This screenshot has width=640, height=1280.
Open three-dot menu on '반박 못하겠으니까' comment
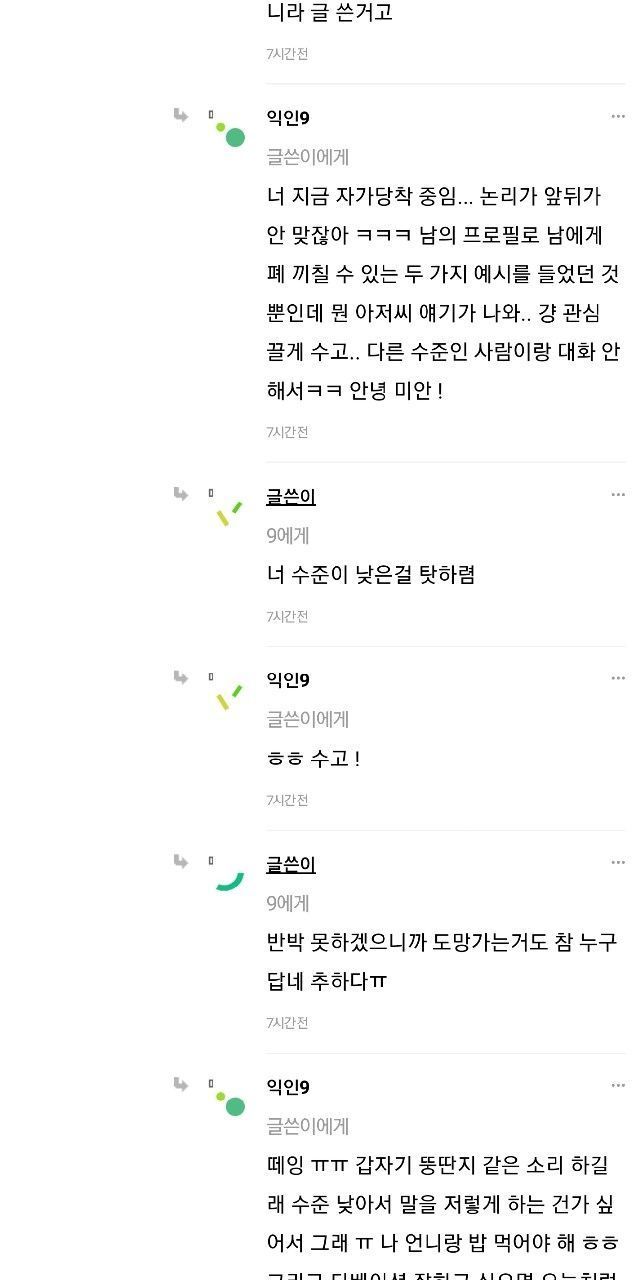[618, 863]
